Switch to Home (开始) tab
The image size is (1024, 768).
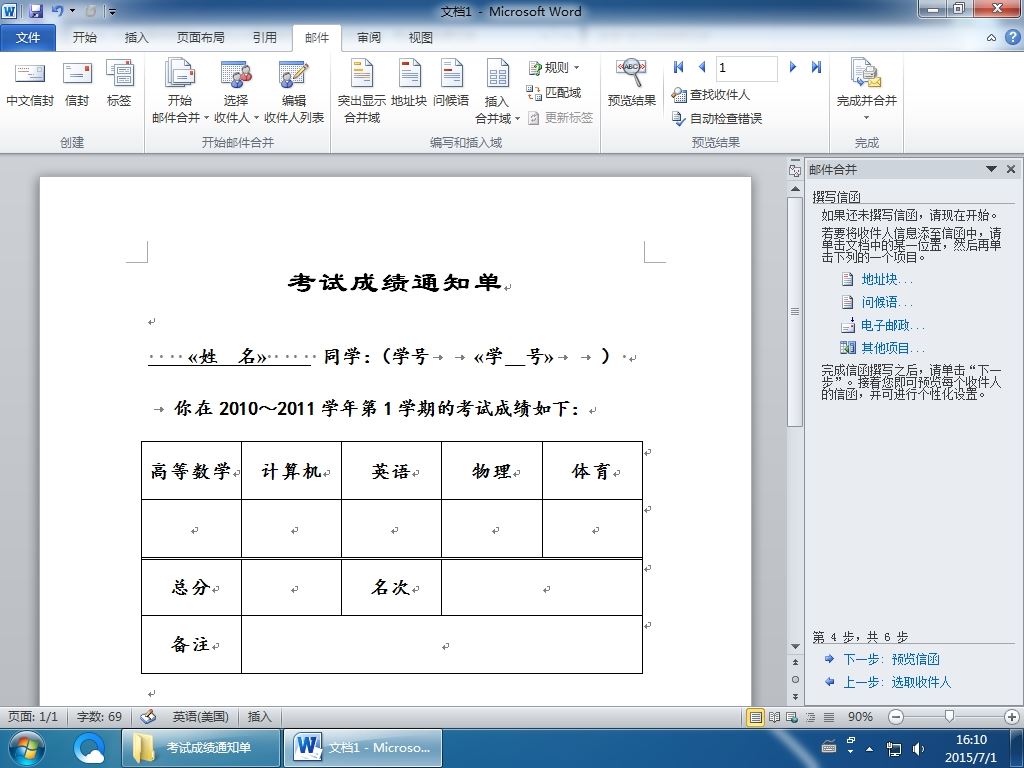84,38
